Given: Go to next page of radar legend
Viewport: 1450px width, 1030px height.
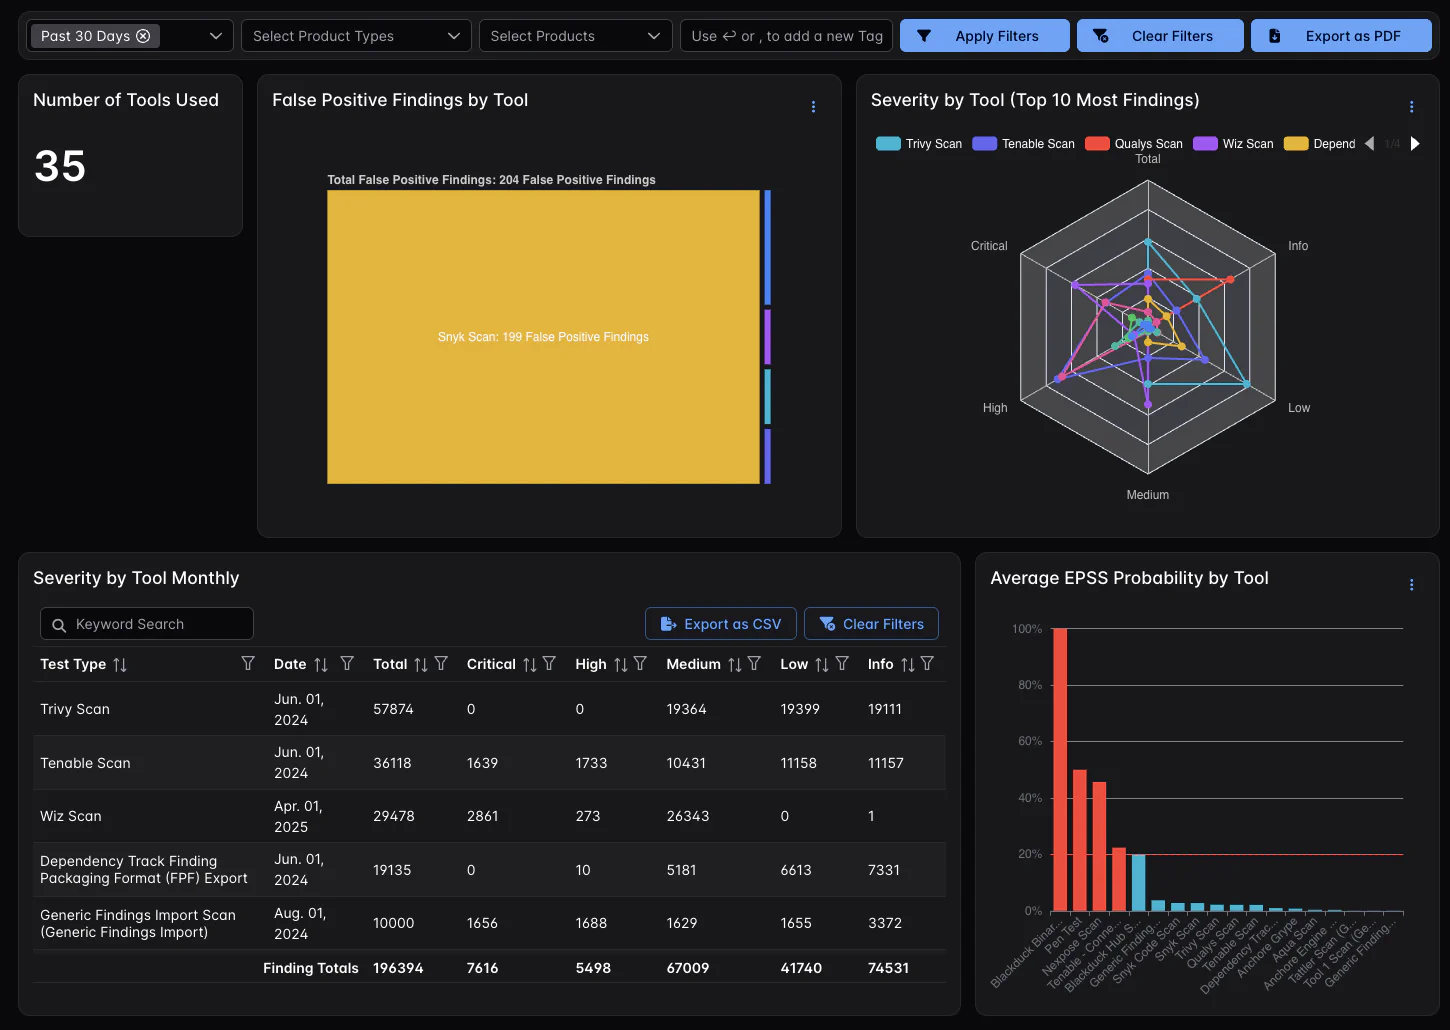Looking at the screenshot, I should (x=1415, y=144).
